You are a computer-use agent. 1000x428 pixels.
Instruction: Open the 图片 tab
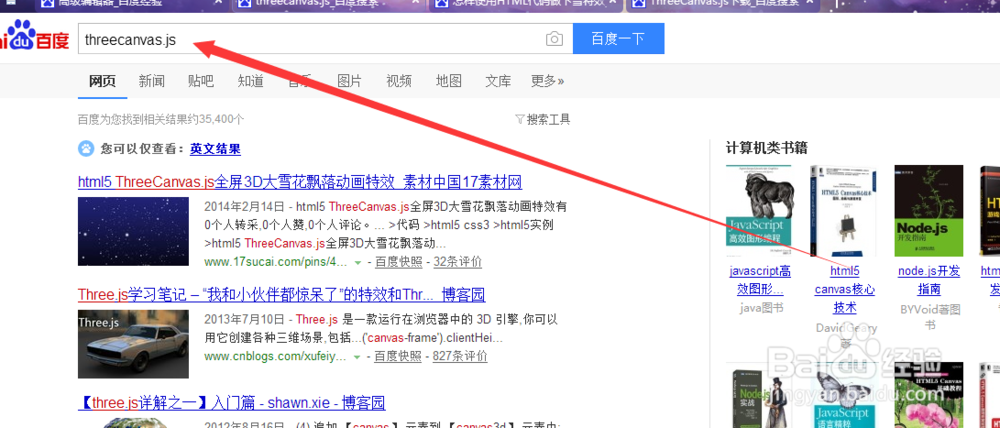point(349,81)
